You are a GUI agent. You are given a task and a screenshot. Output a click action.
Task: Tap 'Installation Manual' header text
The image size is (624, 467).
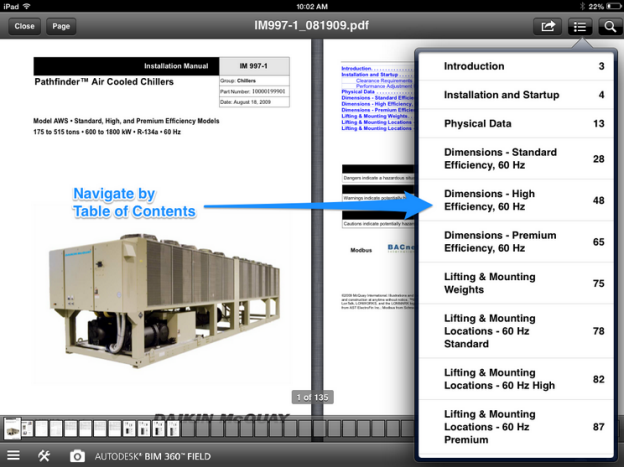(176, 66)
